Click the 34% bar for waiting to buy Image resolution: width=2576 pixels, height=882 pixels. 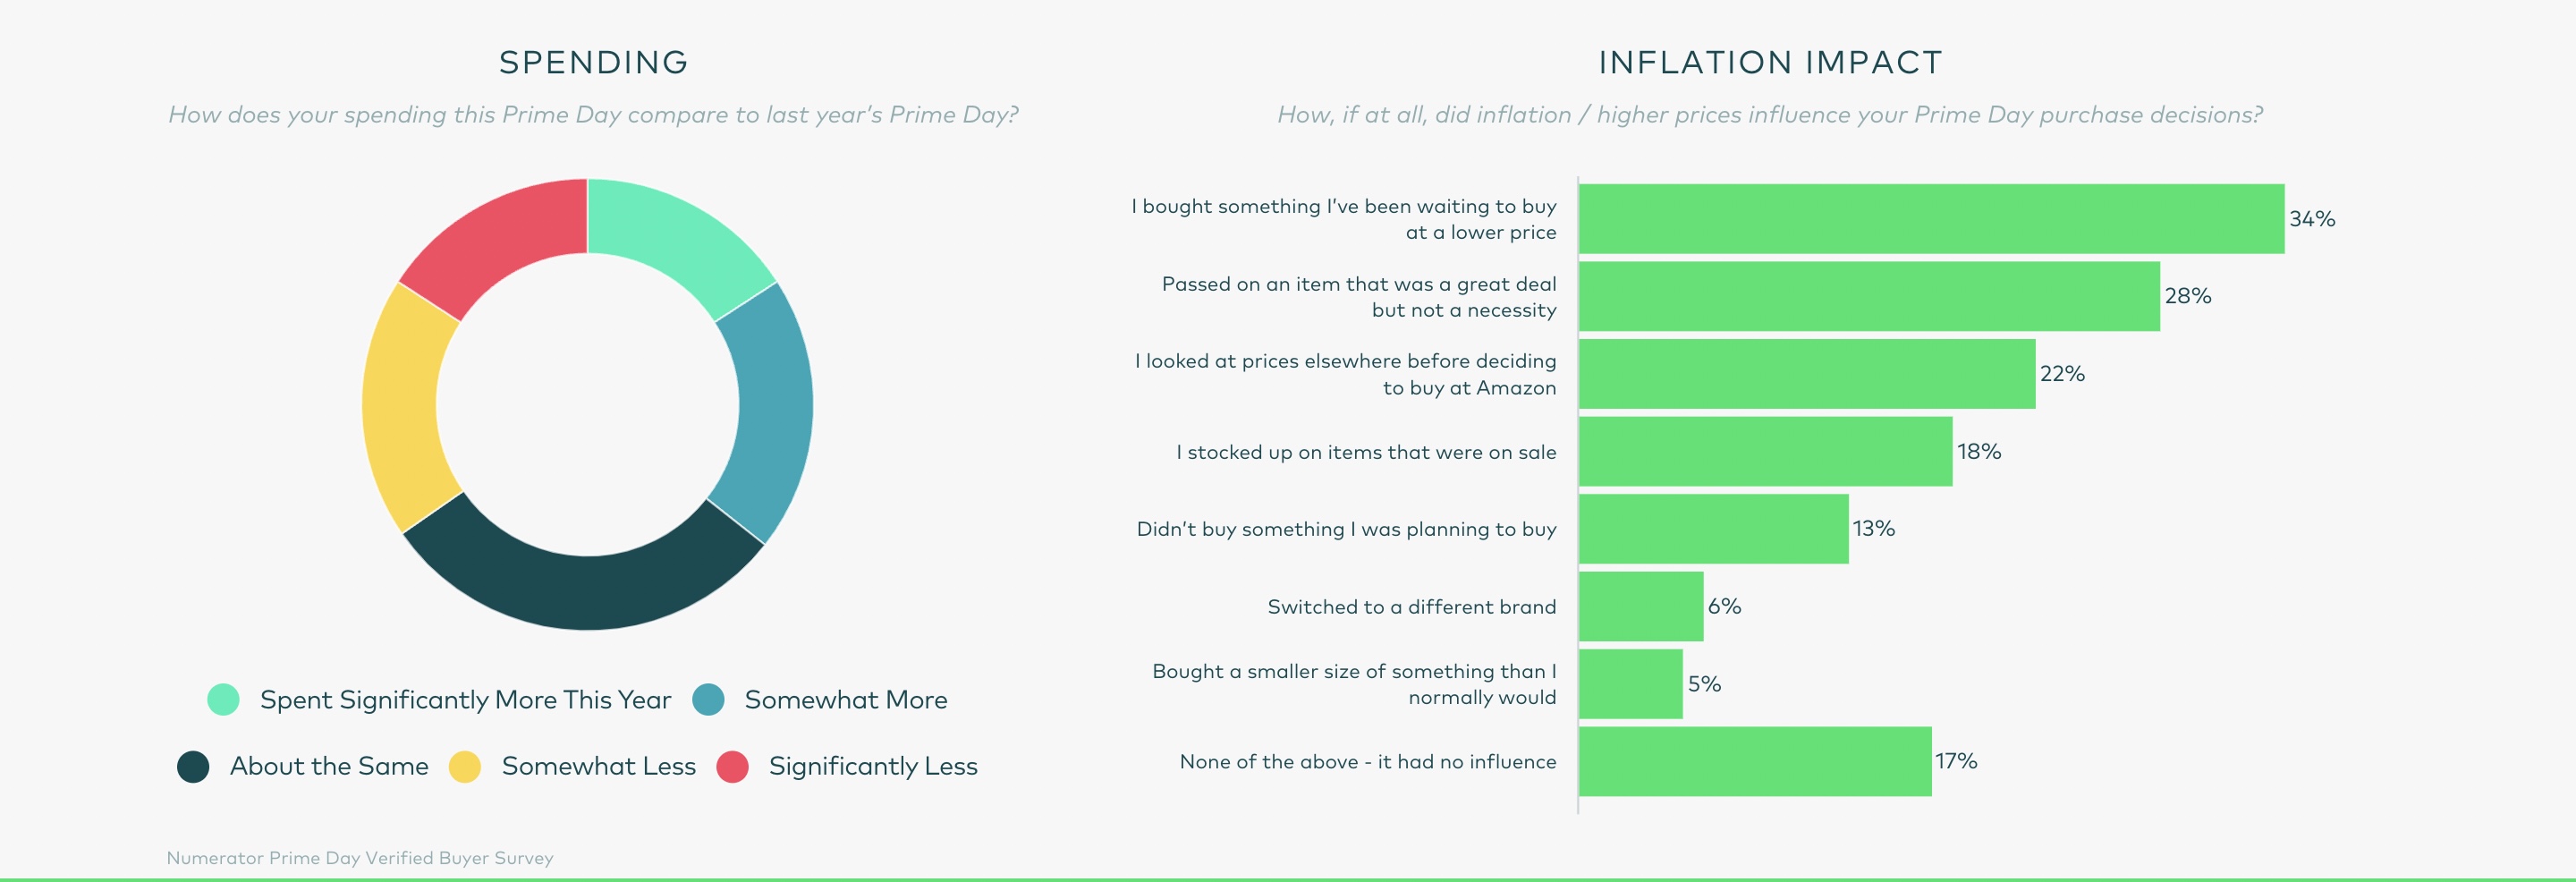(1930, 218)
